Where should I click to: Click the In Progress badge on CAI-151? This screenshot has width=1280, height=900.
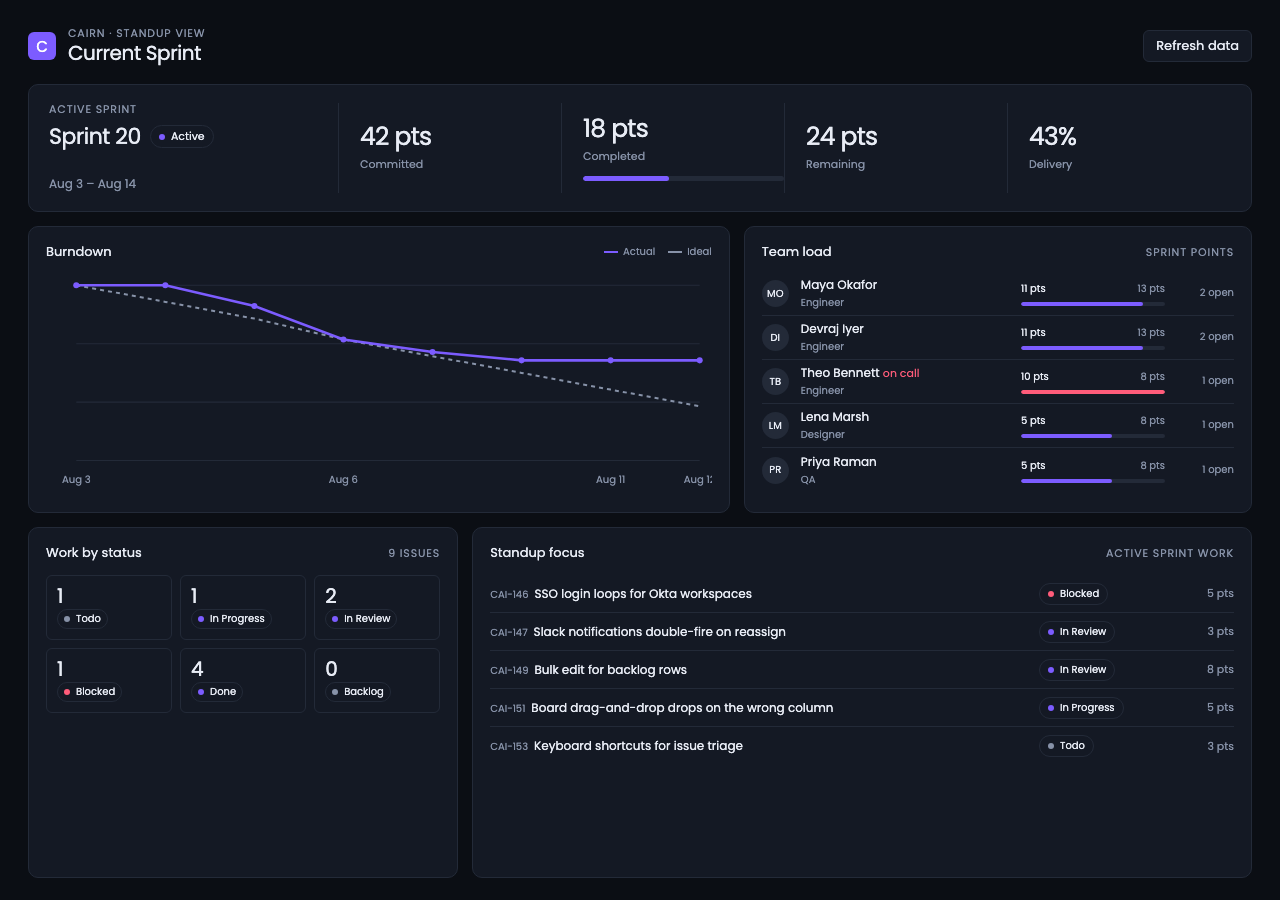(1081, 708)
